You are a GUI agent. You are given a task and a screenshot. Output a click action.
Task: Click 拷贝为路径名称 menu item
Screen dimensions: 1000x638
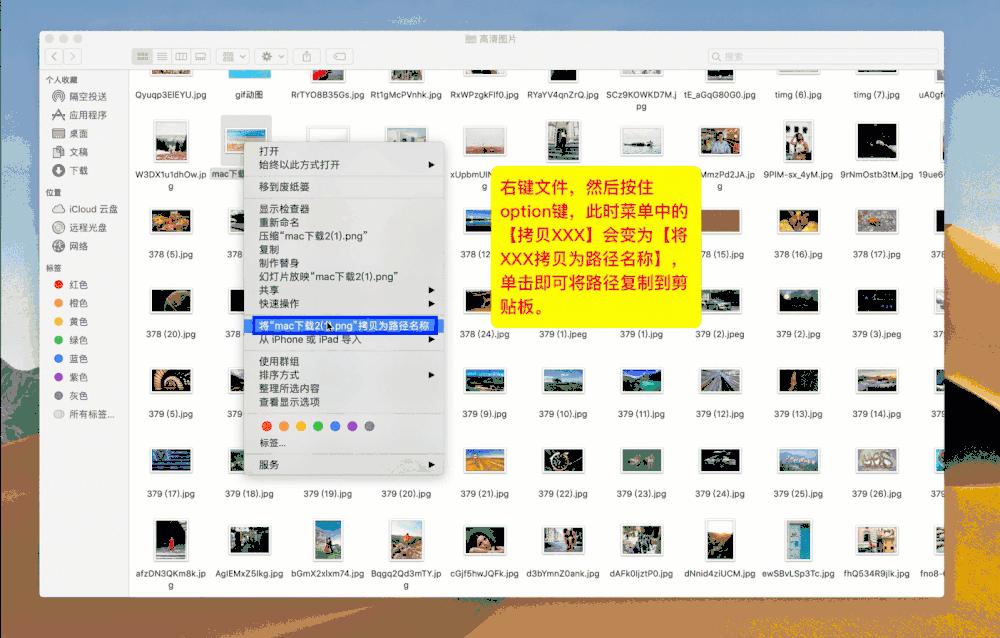[344, 325]
